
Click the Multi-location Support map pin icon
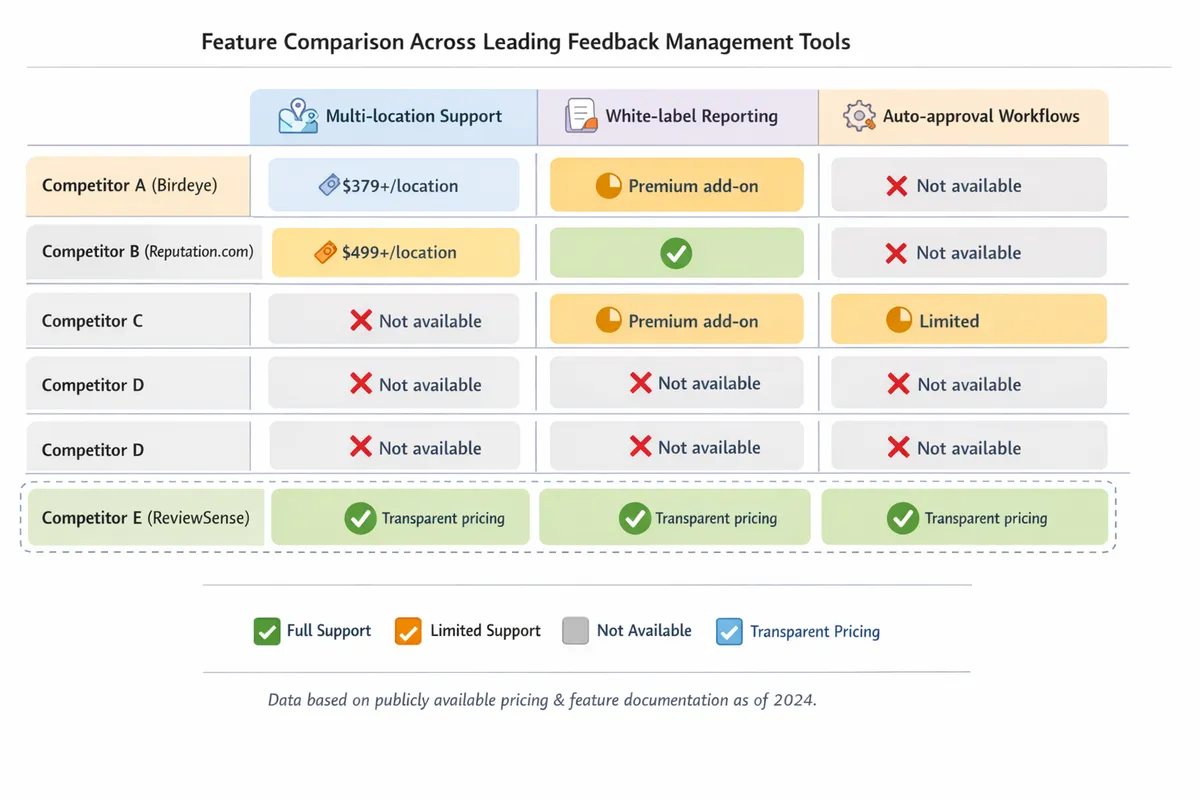click(x=298, y=116)
